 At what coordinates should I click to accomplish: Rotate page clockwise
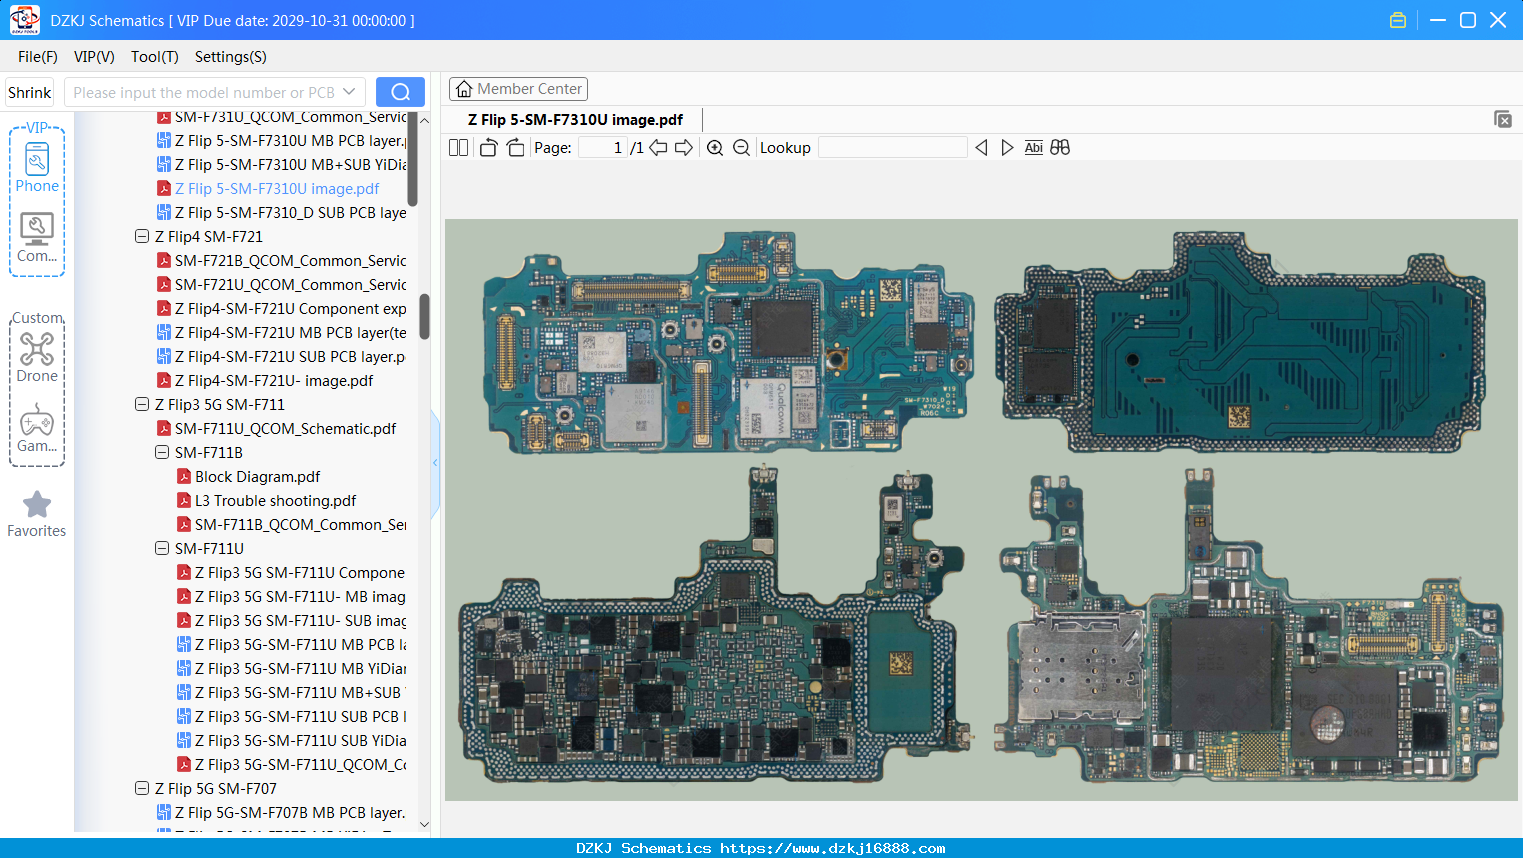coord(515,148)
